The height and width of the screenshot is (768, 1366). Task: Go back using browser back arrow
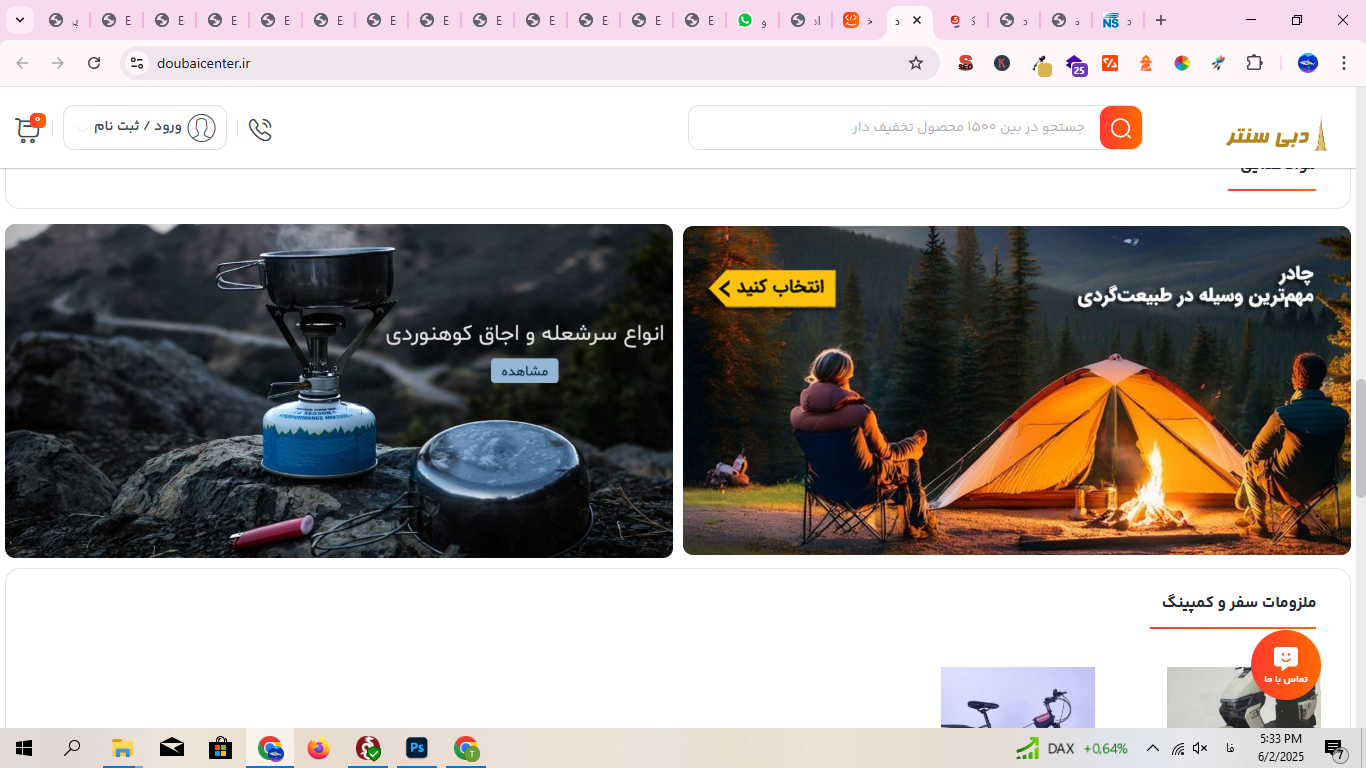pos(22,63)
